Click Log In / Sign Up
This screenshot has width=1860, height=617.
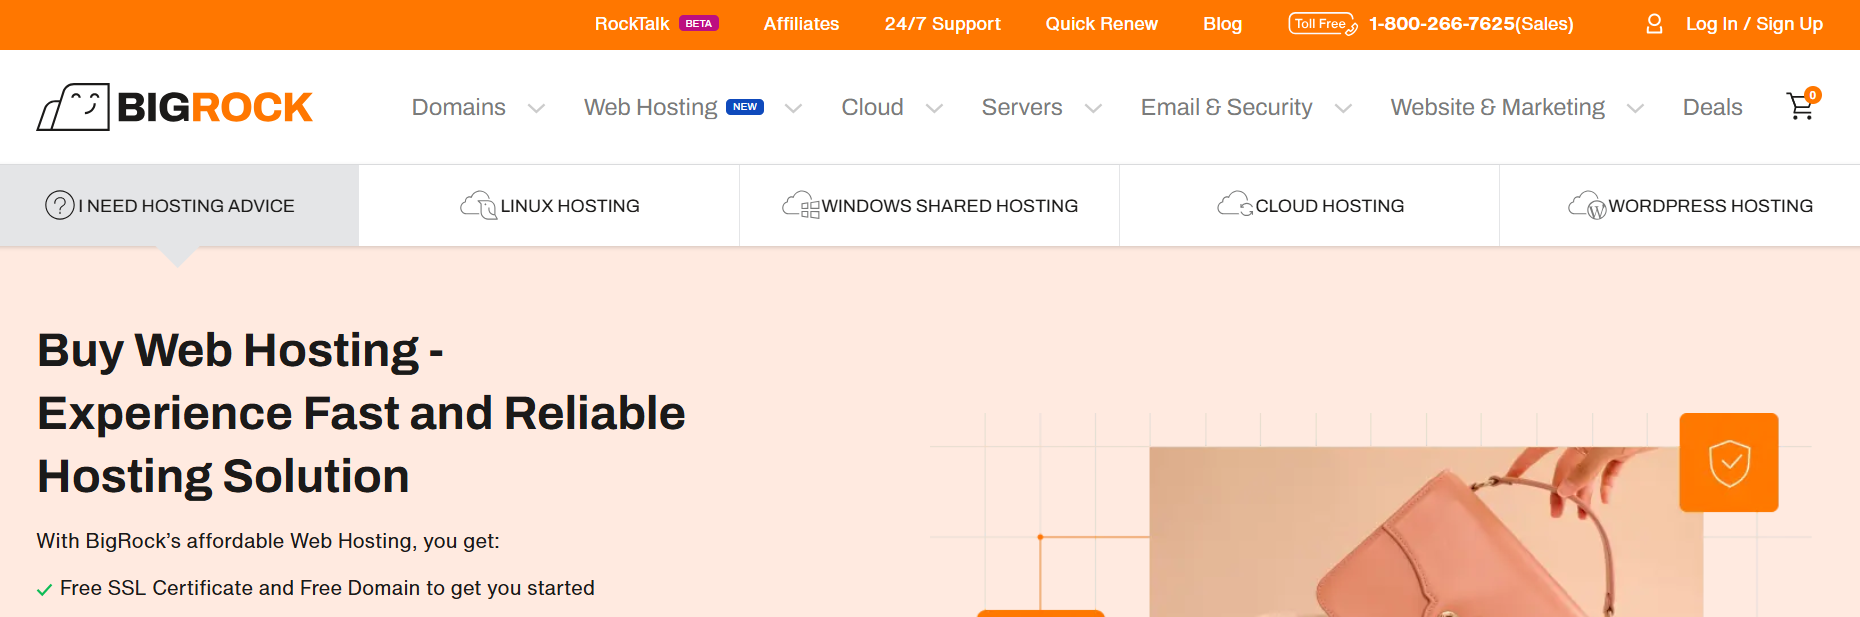[x=1754, y=24]
